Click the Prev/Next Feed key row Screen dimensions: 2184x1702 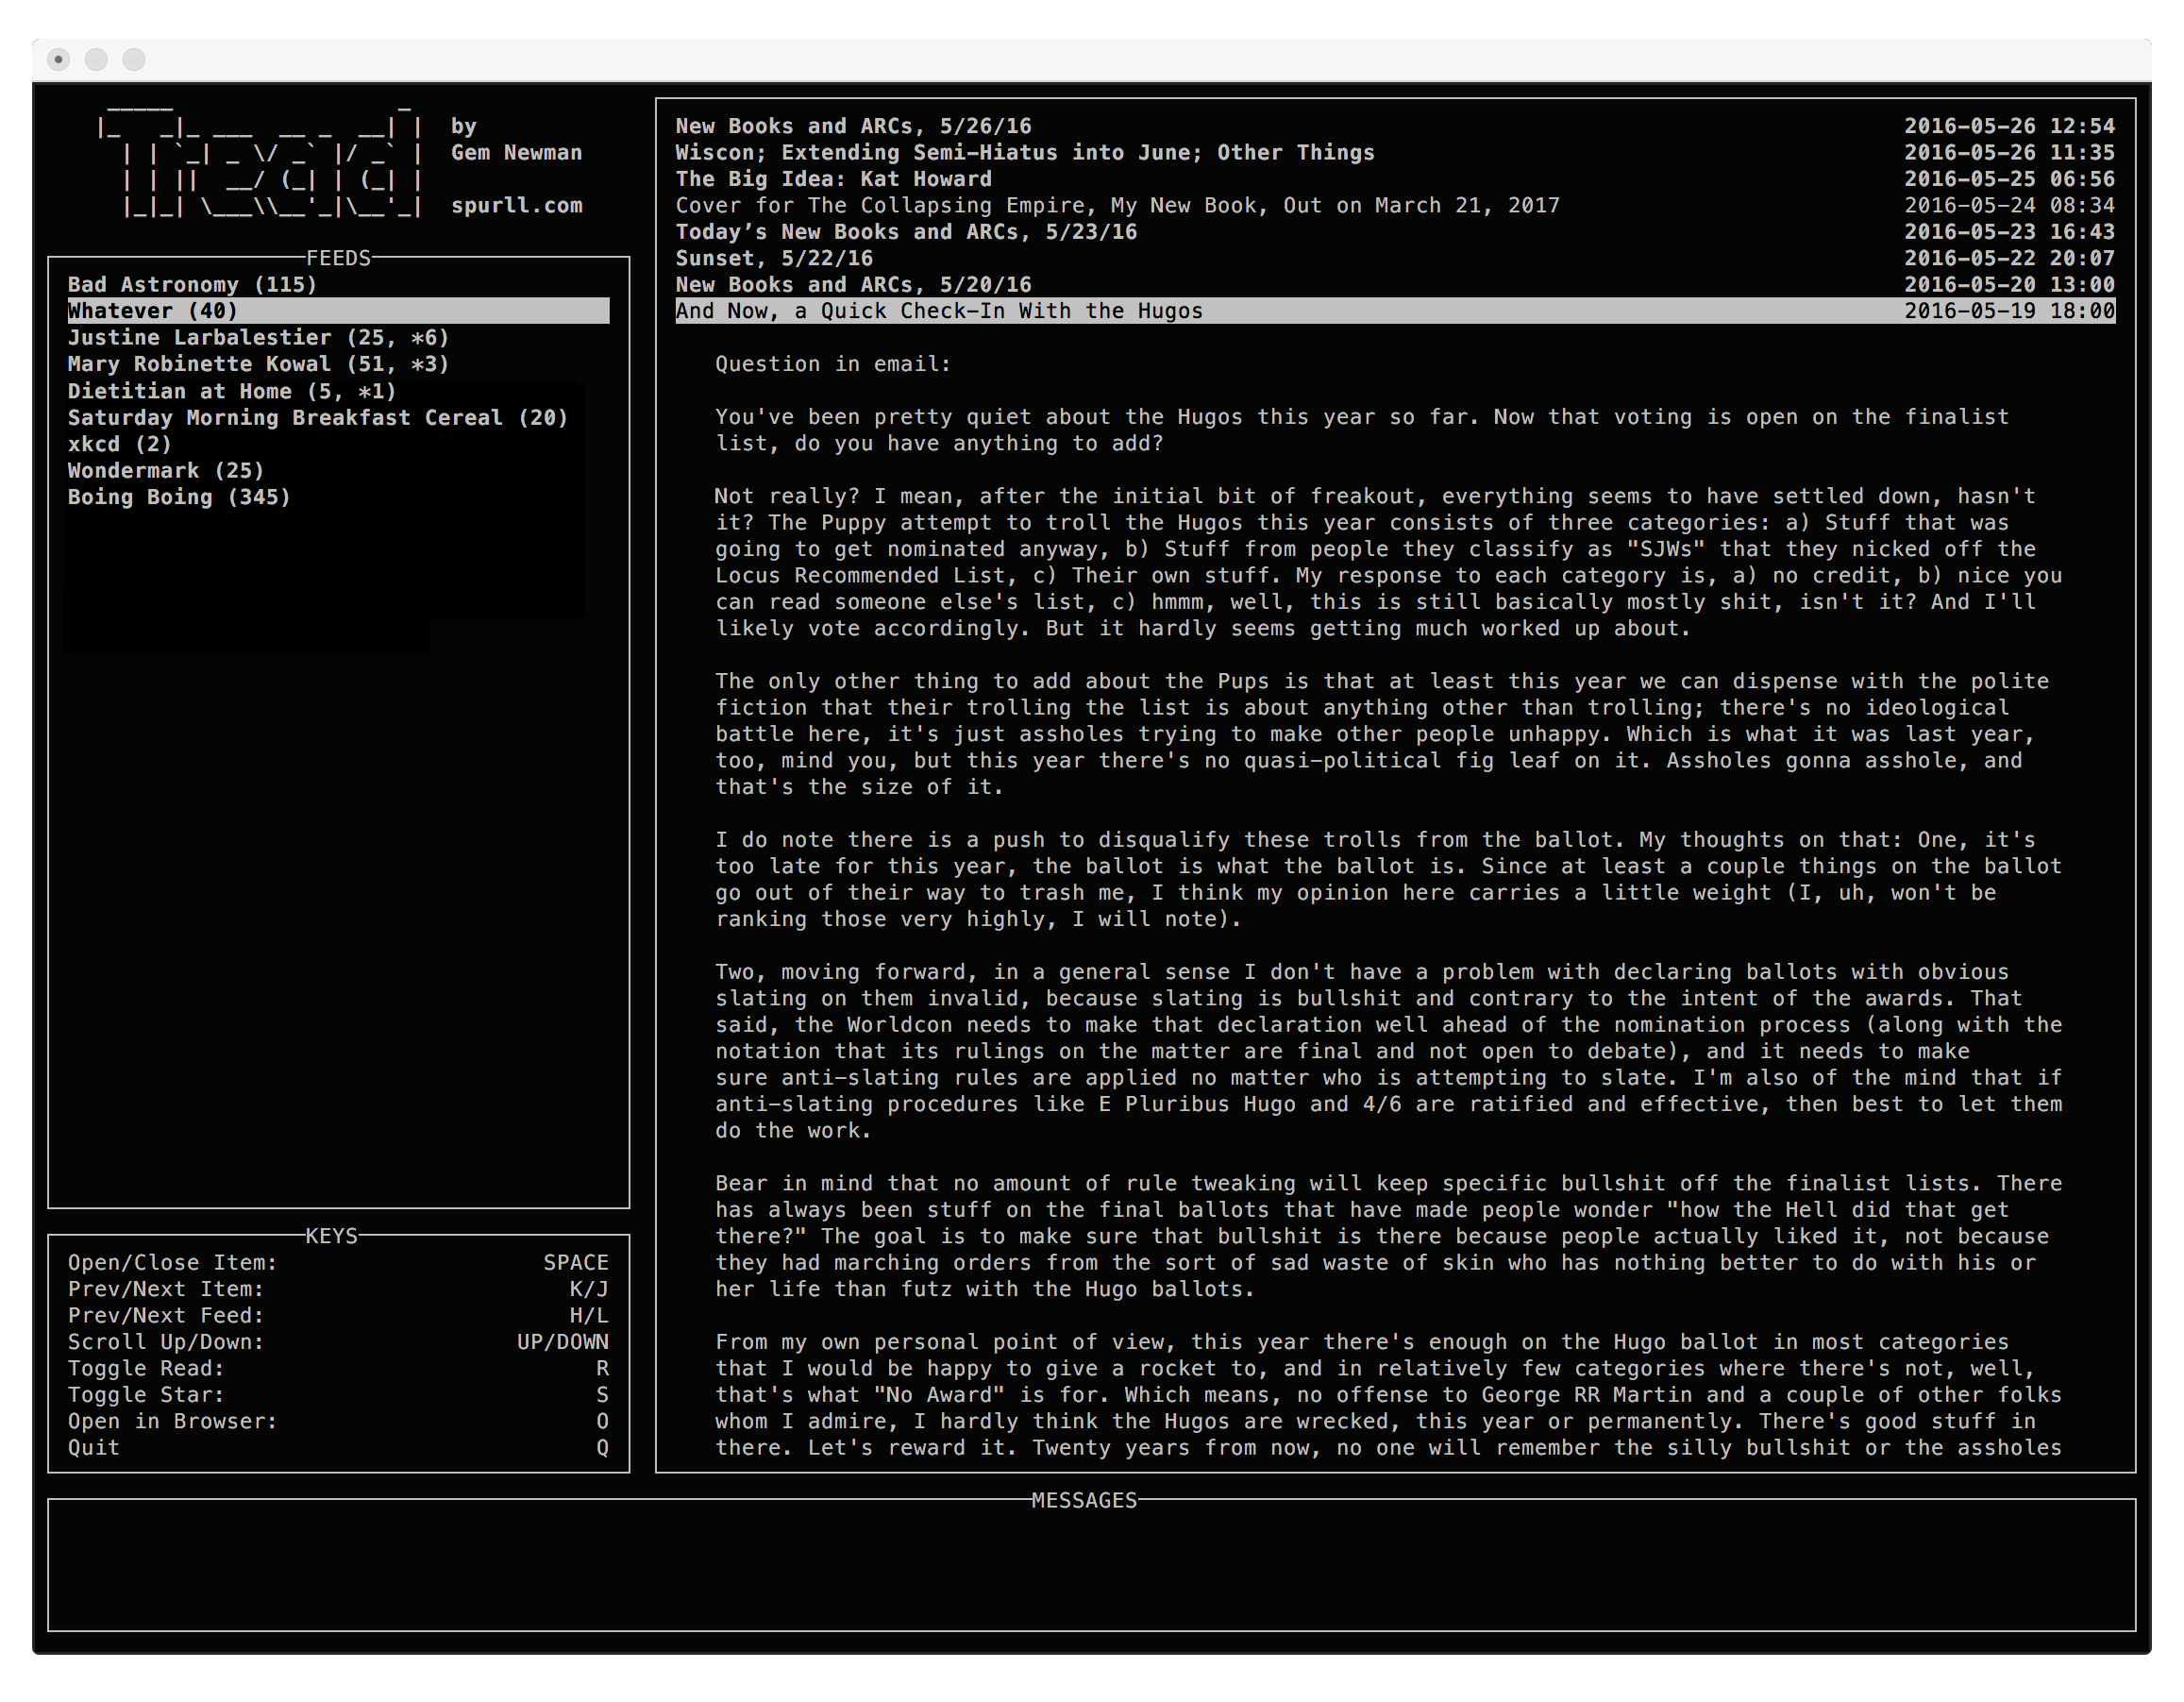[338, 1316]
